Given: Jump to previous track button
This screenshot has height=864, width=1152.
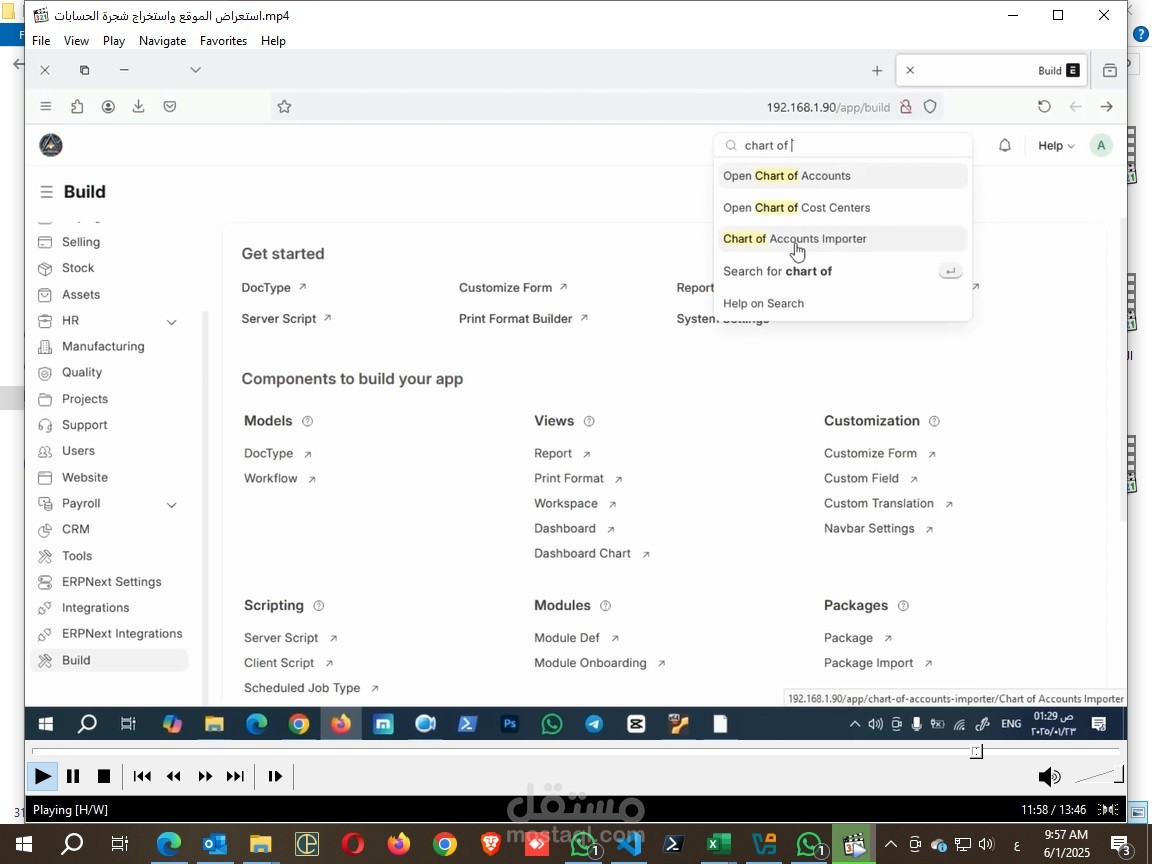Looking at the screenshot, I should 143,776.
